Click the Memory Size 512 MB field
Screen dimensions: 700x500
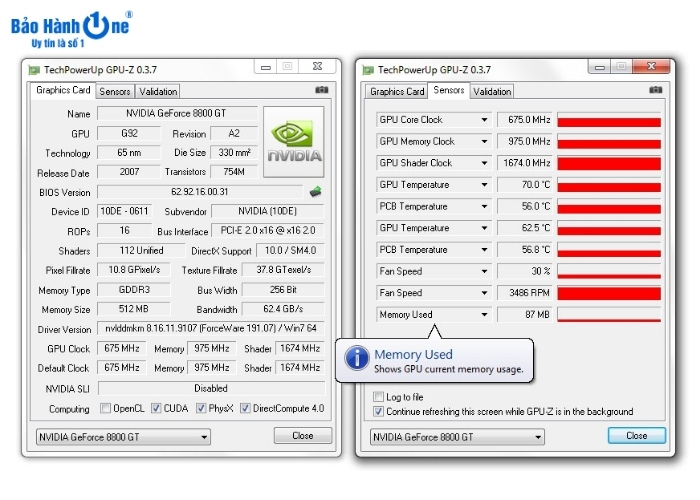click(x=133, y=309)
